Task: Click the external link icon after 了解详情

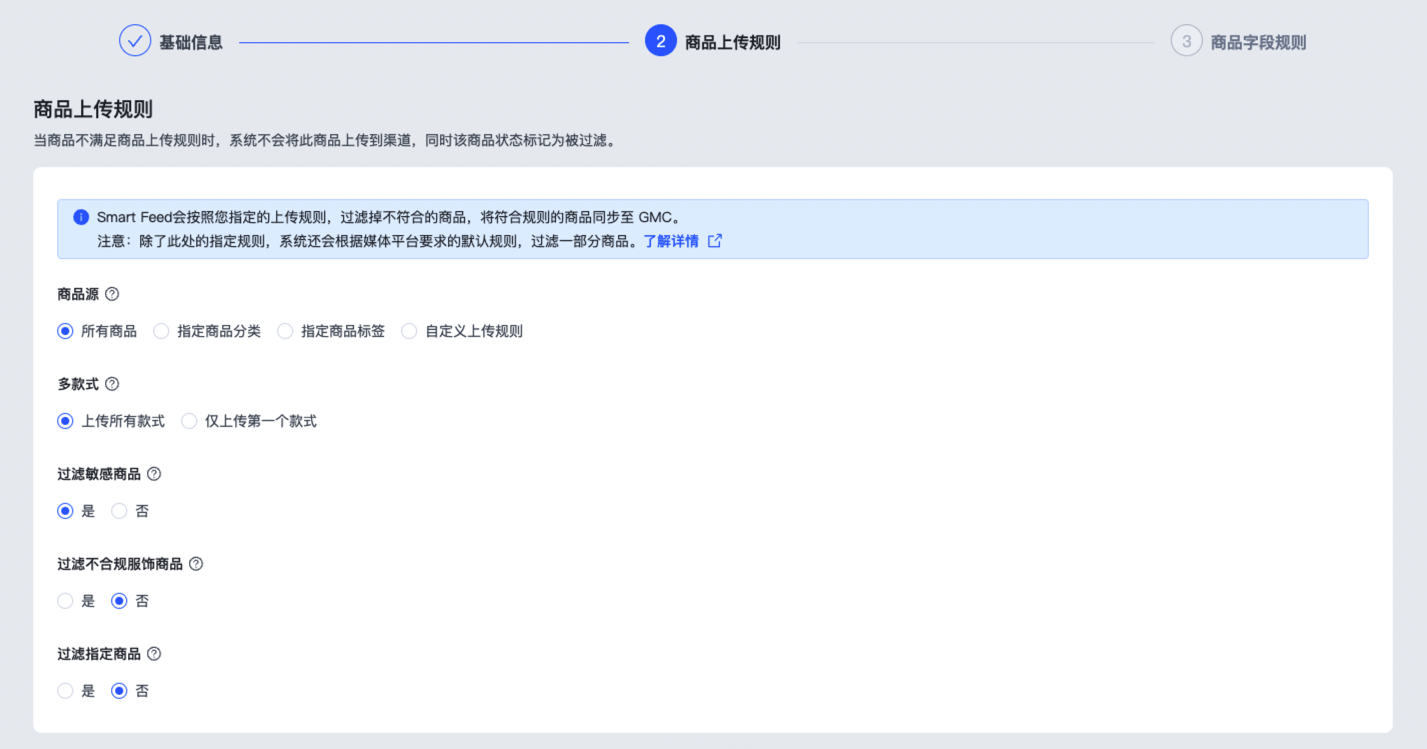Action: 713,240
